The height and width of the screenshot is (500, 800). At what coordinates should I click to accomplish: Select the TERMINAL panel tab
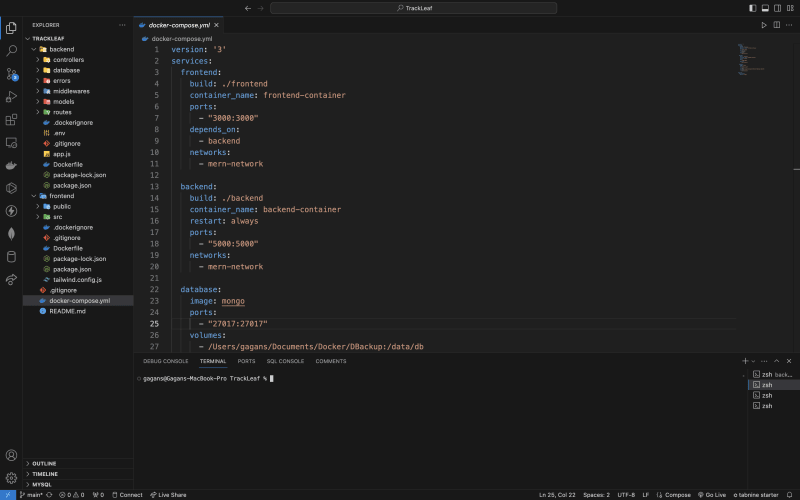tap(213, 361)
